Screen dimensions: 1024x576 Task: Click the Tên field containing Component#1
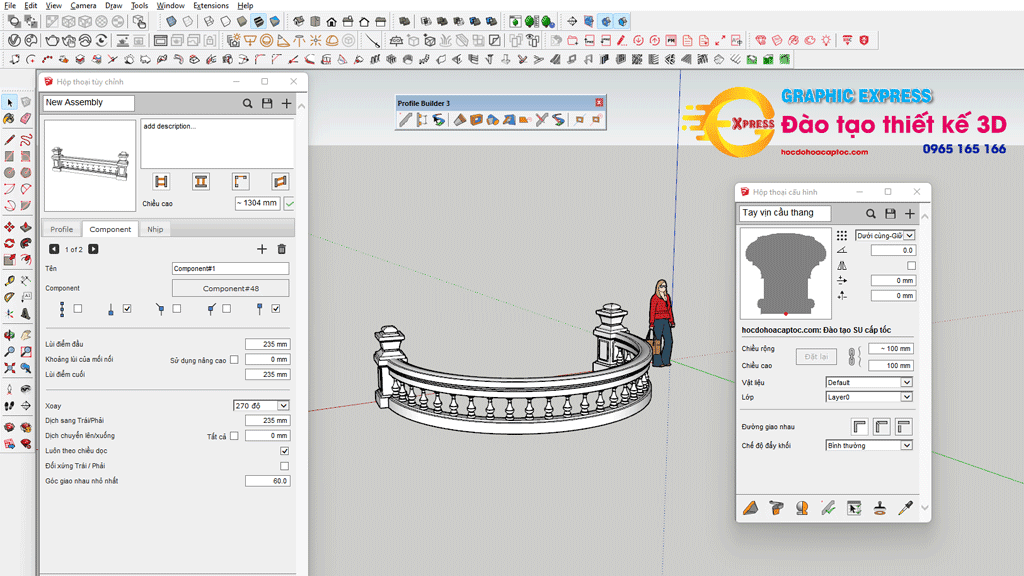[230, 269]
